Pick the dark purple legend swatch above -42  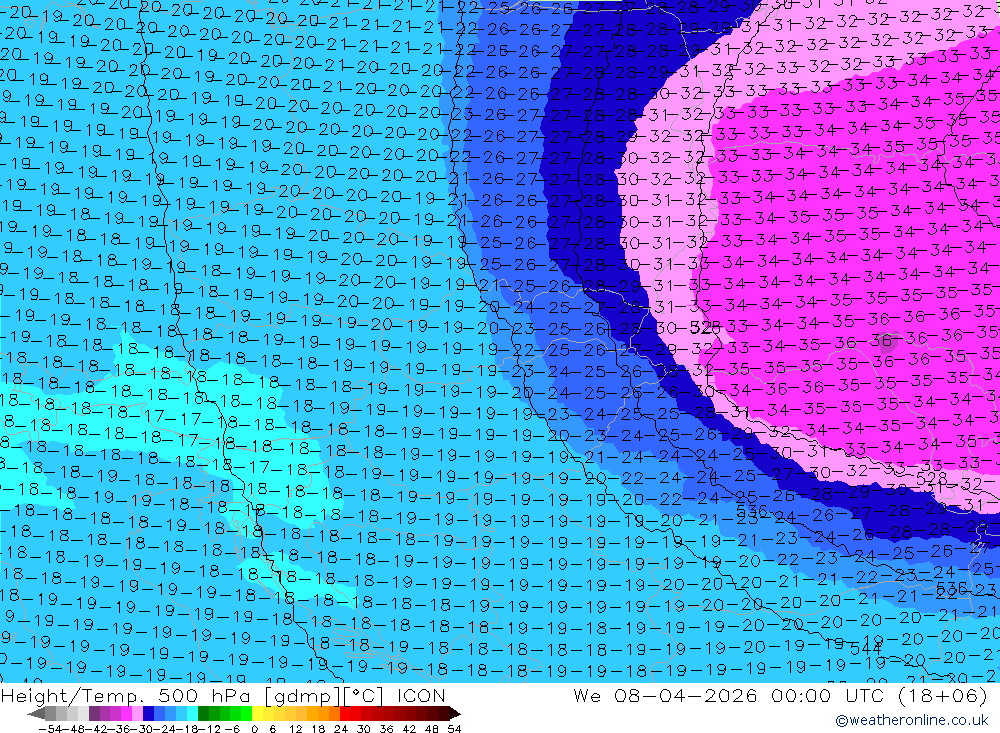pyautogui.click(x=94, y=714)
